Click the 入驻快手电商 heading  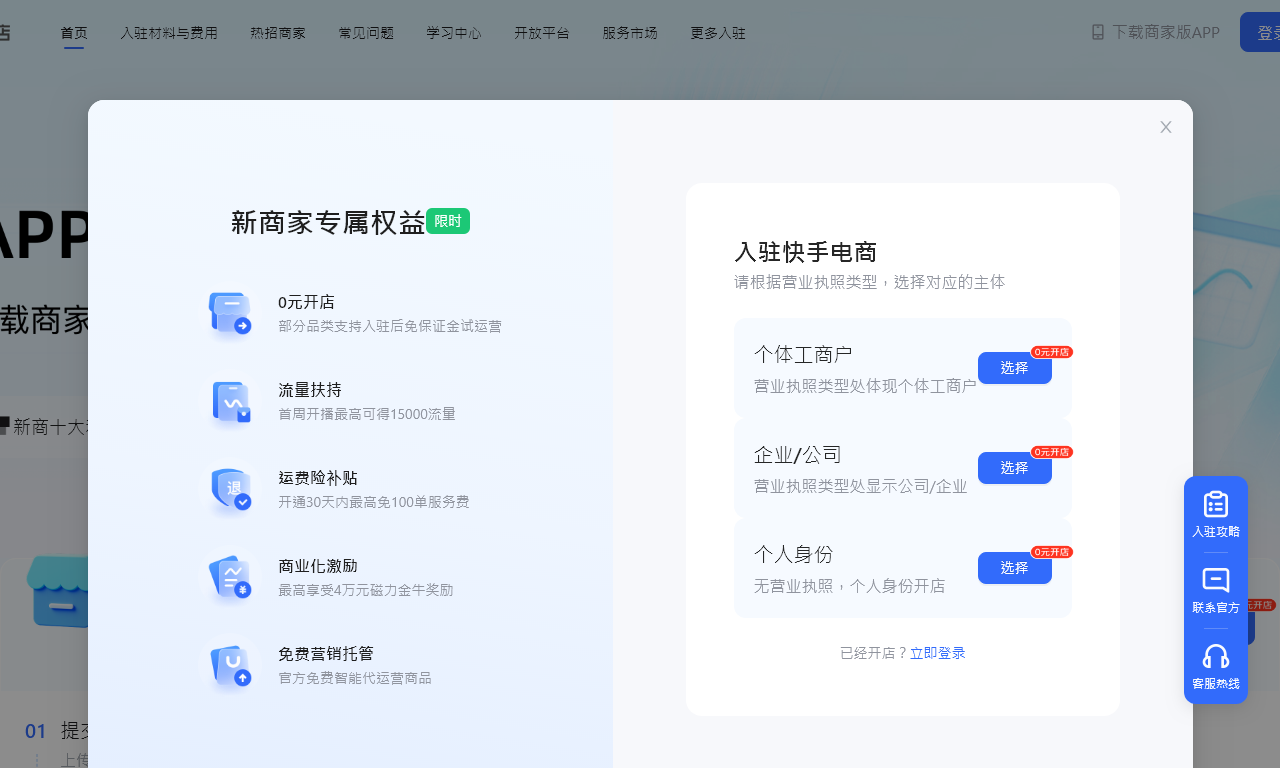(806, 252)
